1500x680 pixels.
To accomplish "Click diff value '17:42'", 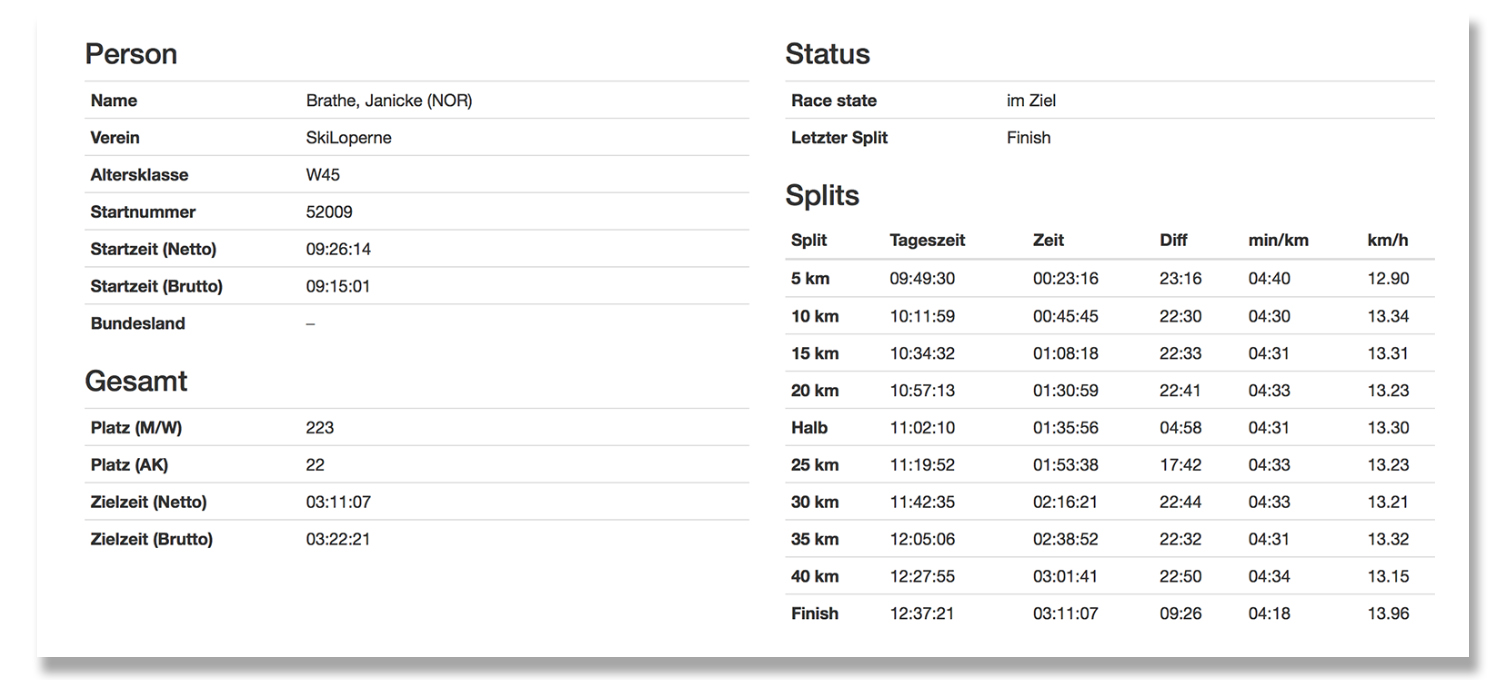I will coord(1181,465).
